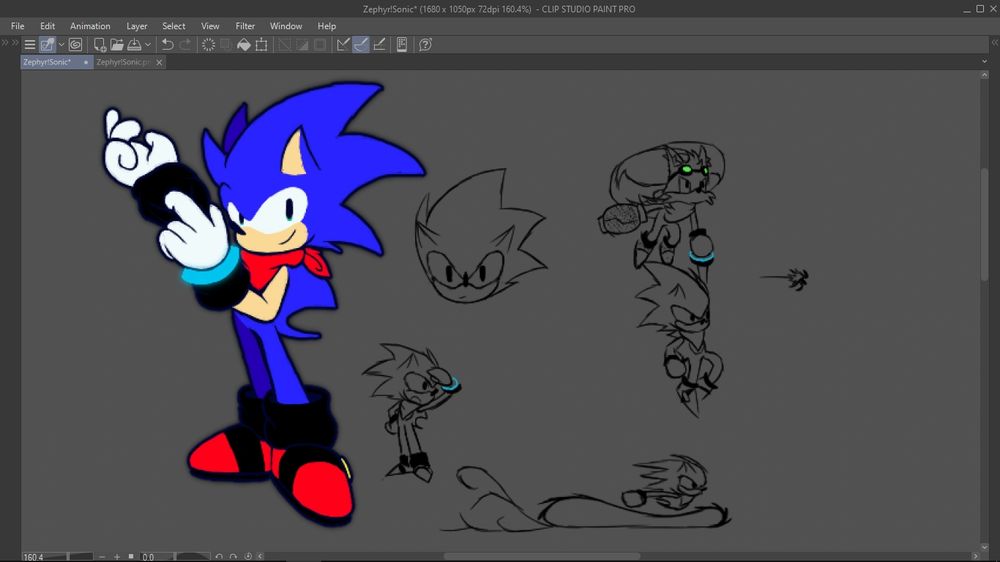Rotate canvas right in status bar
Viewport: 1000px width, 562px height.
coord(233,557)
